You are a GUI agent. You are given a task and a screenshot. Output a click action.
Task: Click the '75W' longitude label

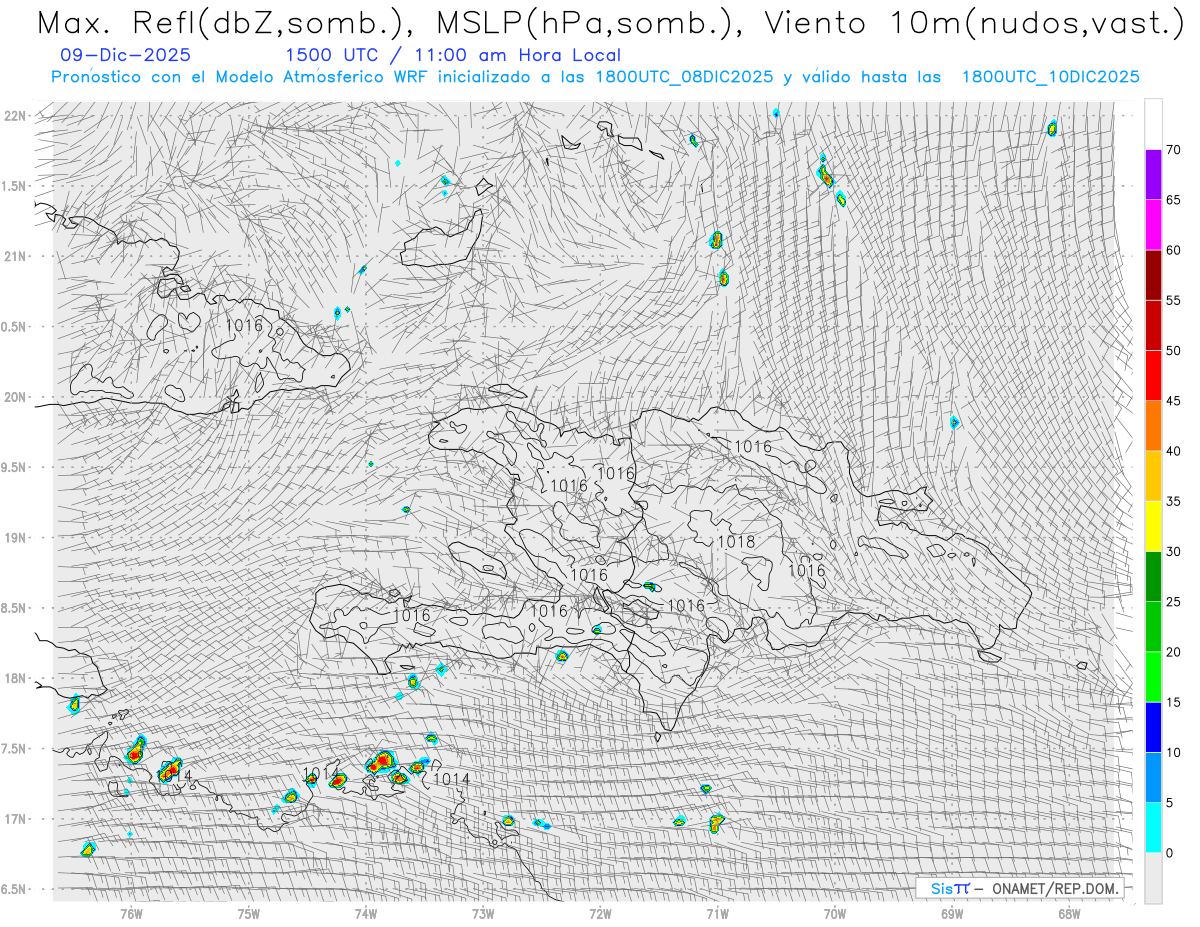tap(249, 913)
